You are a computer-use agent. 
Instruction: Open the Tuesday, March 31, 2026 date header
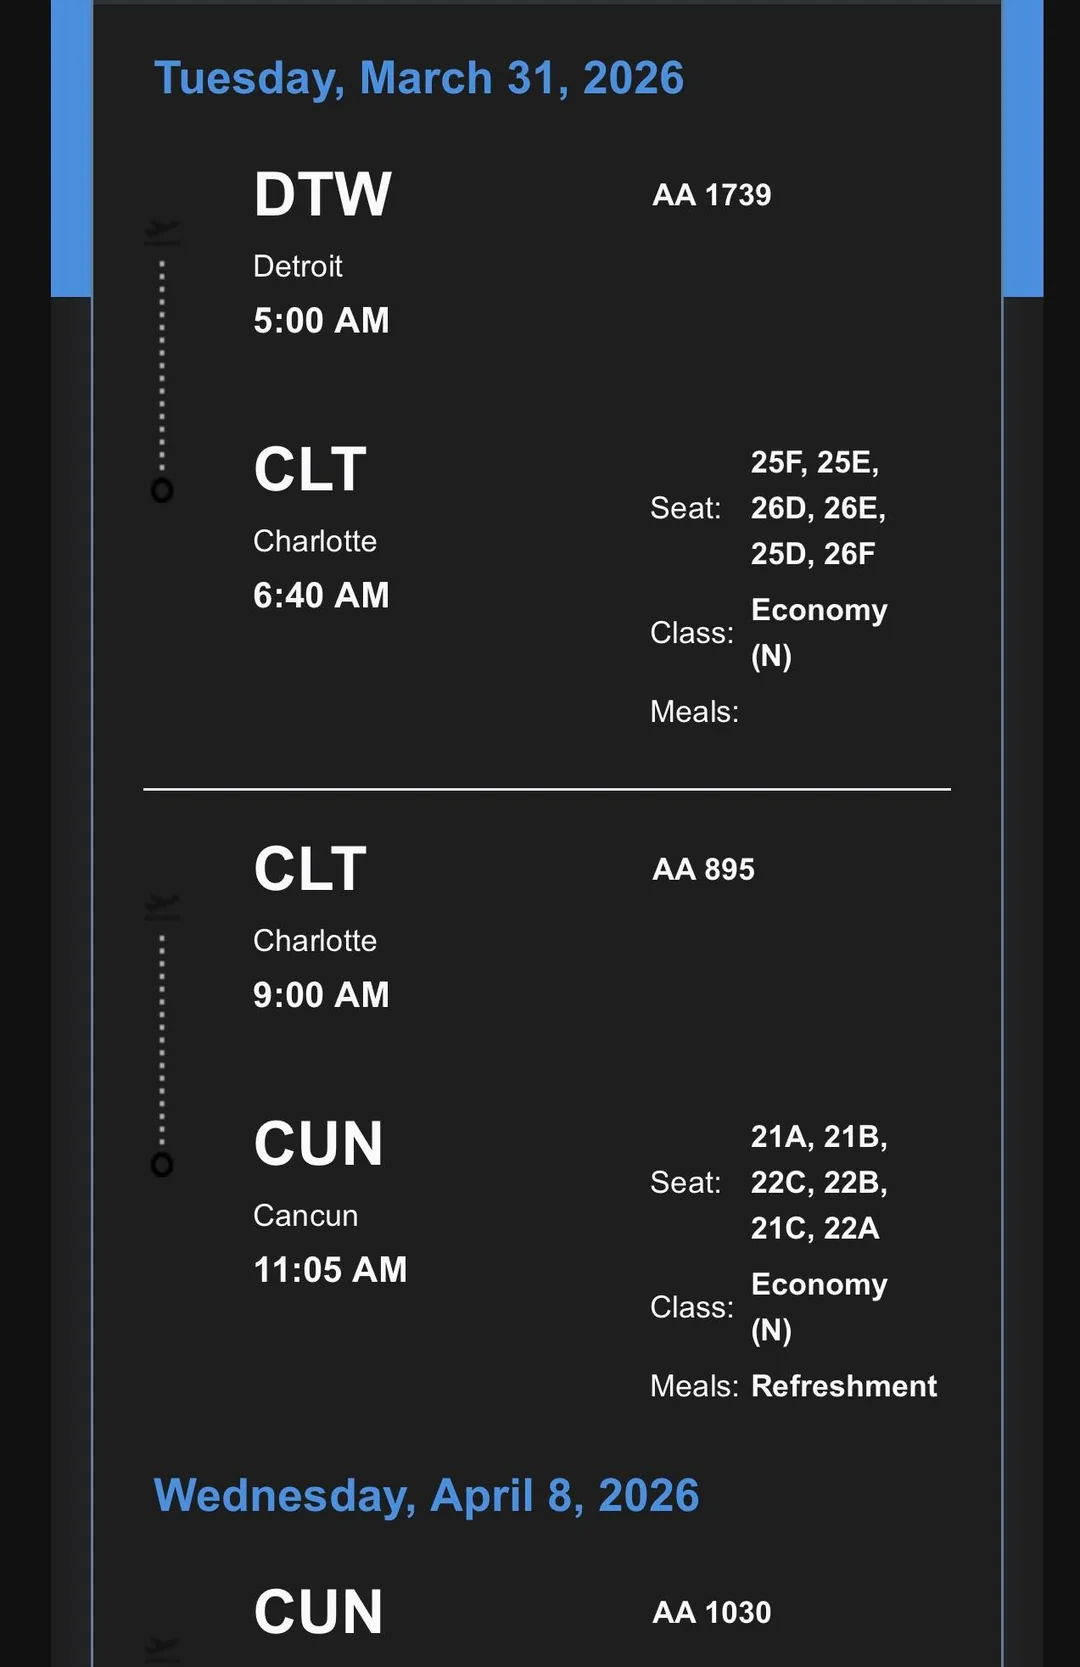(x=419, y=78)
